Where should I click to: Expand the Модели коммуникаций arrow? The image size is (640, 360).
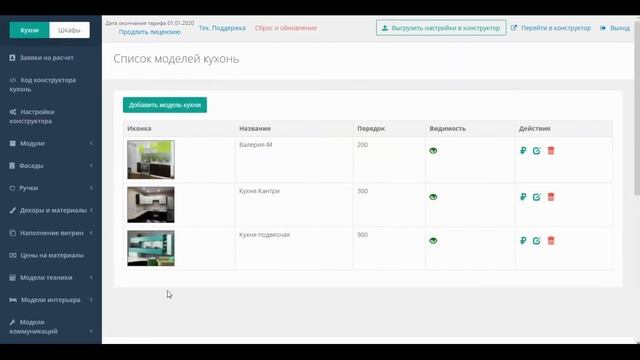[91, 331]
